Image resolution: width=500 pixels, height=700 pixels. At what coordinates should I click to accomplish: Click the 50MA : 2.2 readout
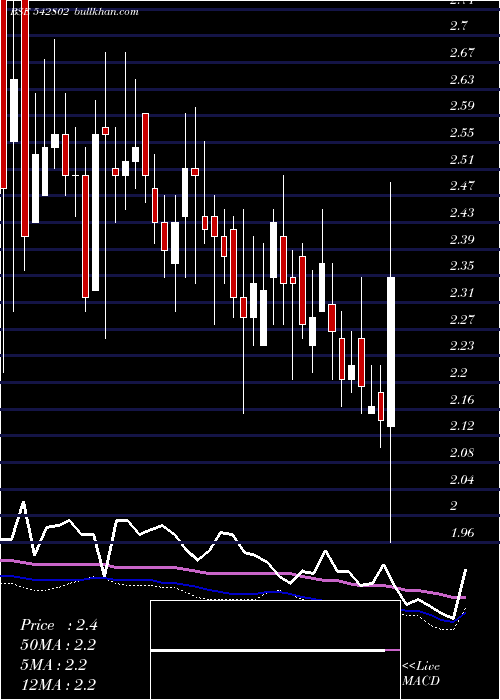(58, 645)
